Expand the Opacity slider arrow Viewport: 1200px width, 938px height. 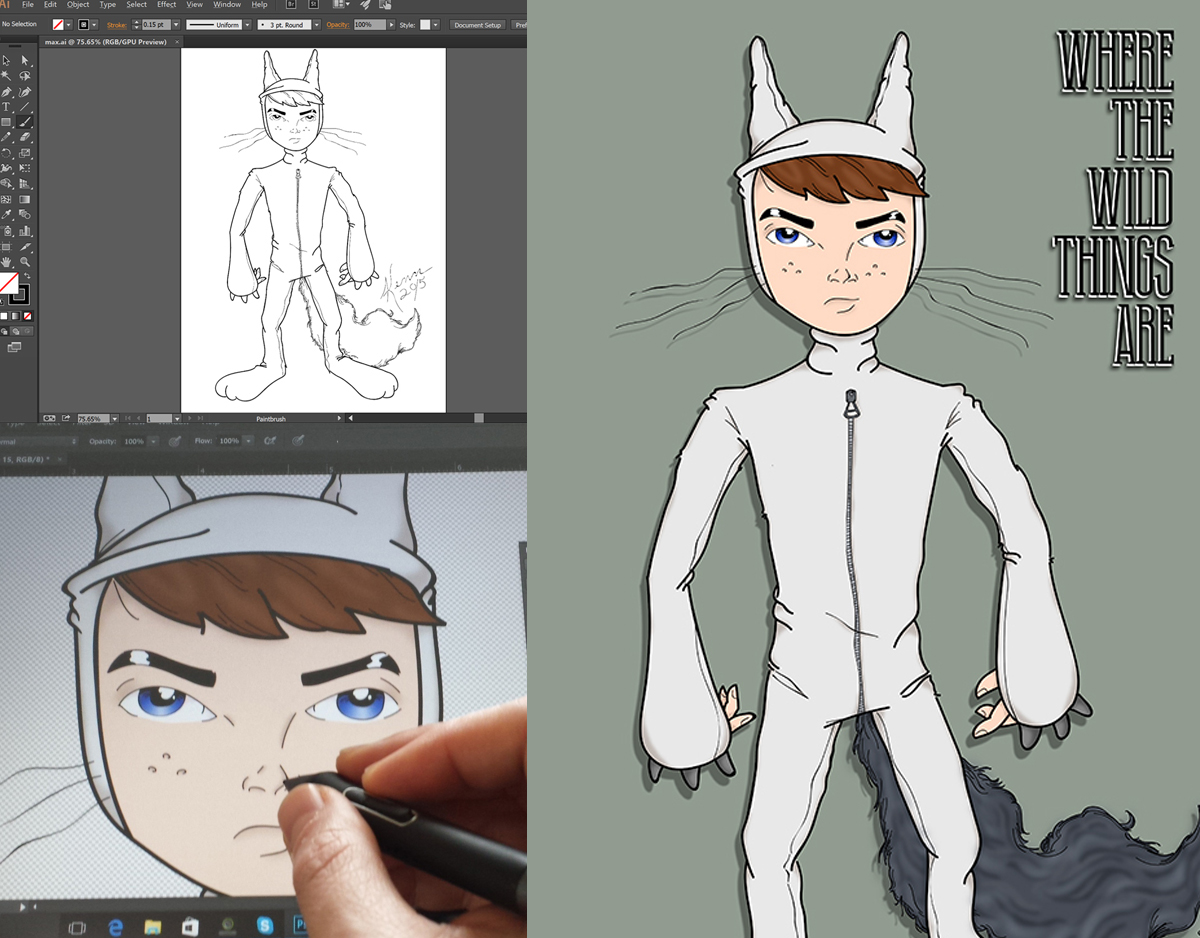pyautogui.click(x=391, y=24)
